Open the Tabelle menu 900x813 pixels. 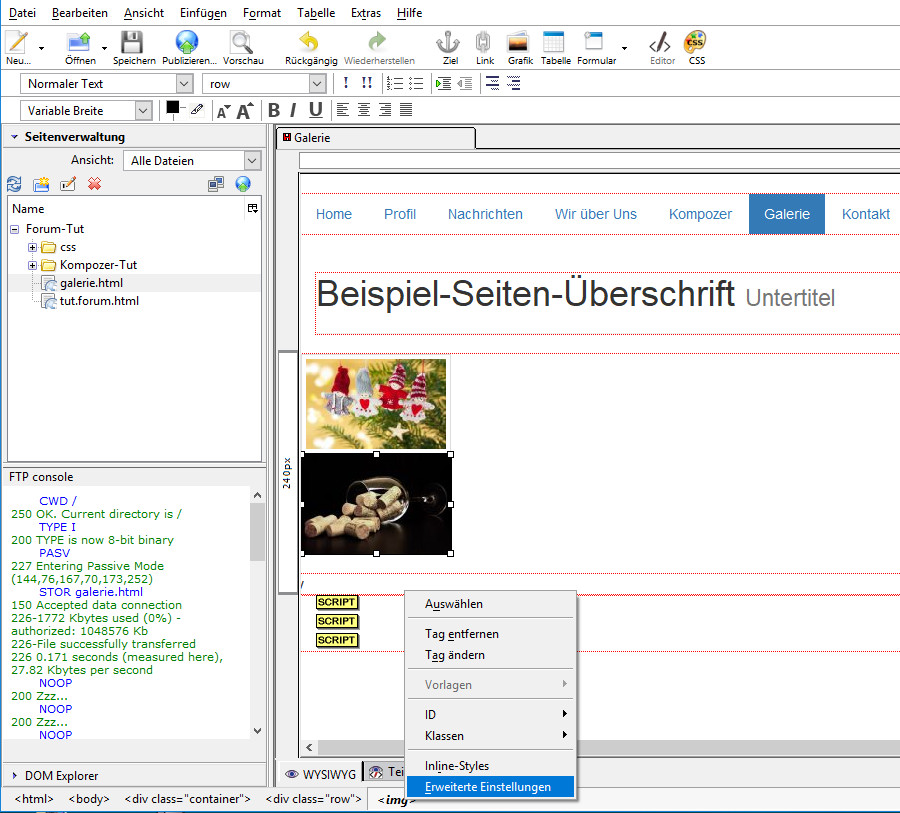coord(316,13)
